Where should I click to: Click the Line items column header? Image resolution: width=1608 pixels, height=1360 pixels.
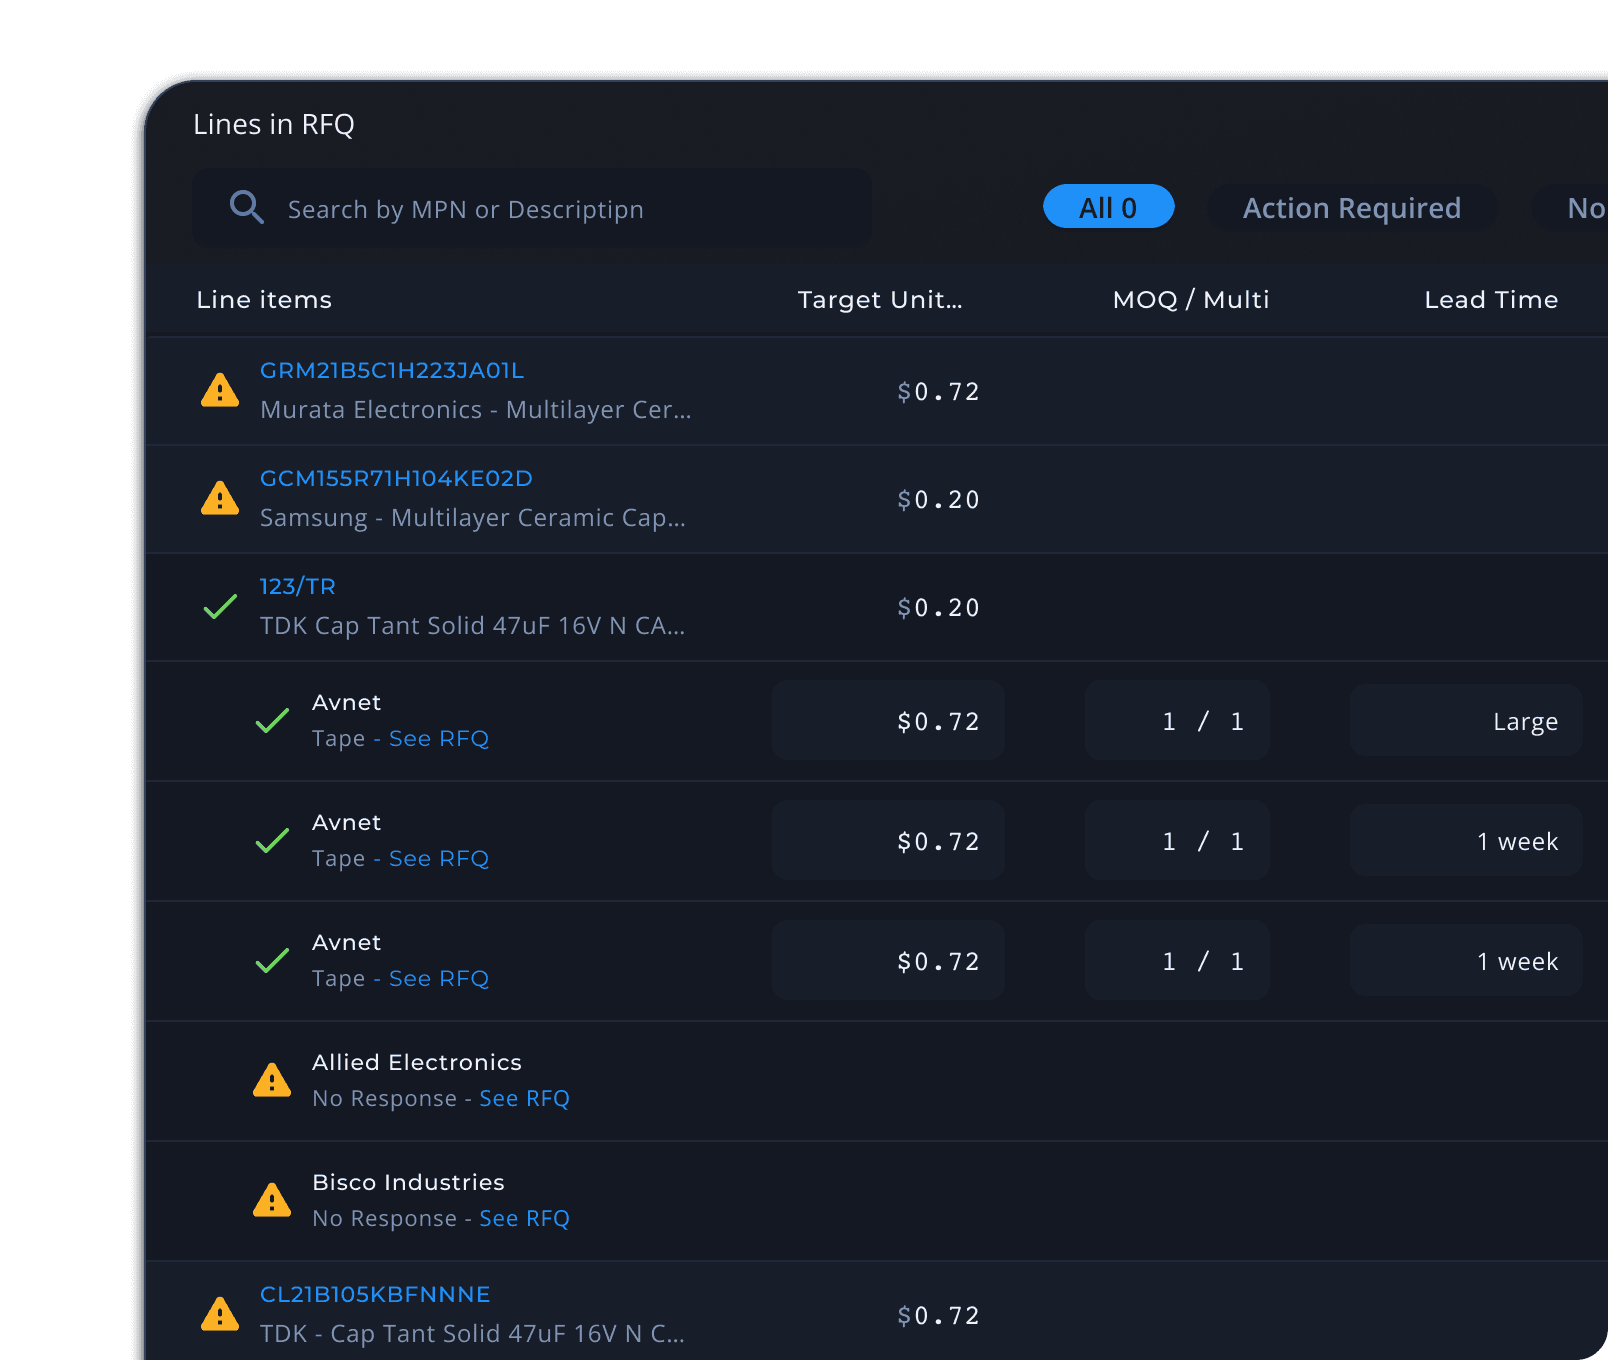point(264,299)
